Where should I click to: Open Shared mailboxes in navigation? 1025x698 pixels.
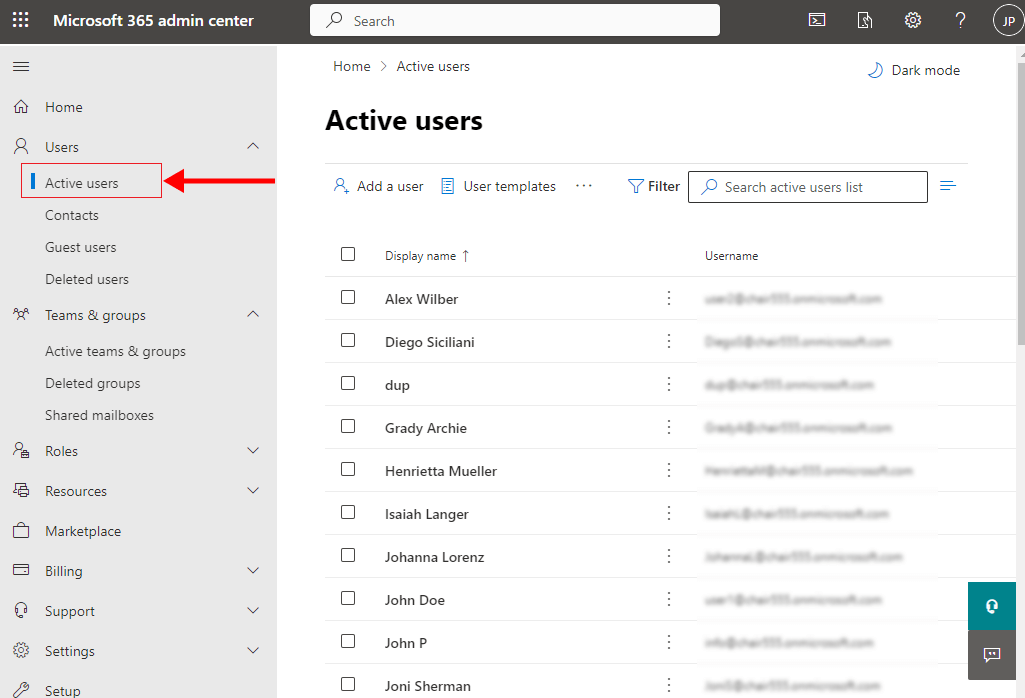tap(99, 415)
